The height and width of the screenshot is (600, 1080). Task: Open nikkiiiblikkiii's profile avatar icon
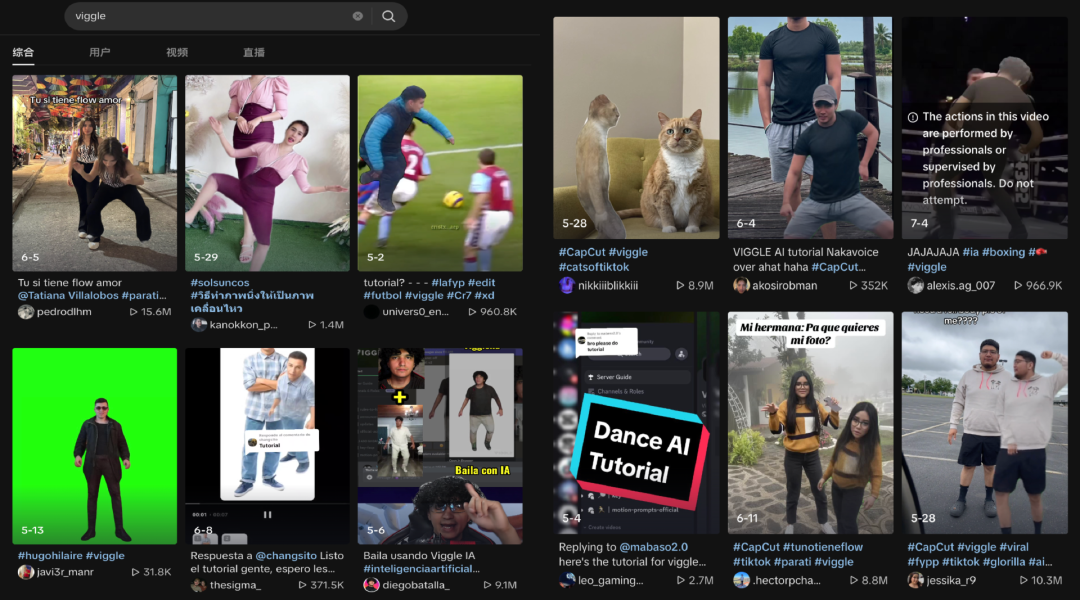[567, 285]
